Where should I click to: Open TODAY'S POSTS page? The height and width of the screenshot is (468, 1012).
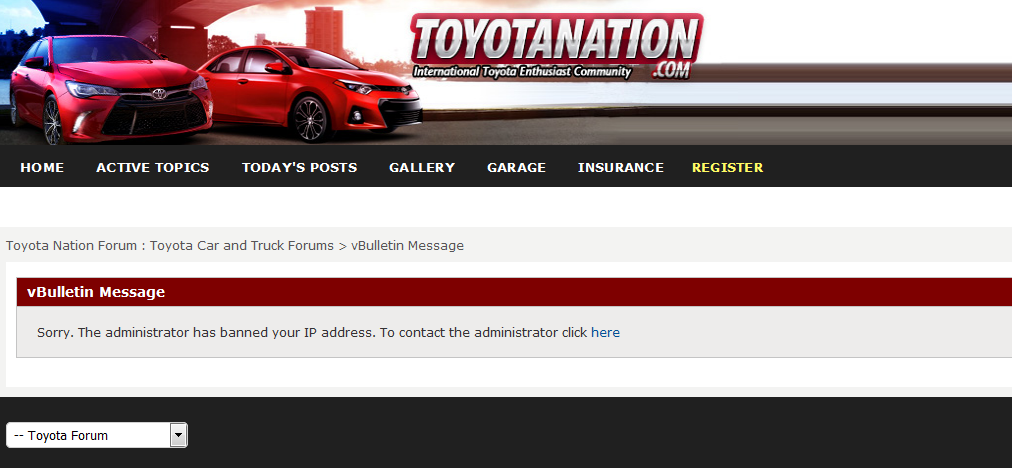(299, 167)
